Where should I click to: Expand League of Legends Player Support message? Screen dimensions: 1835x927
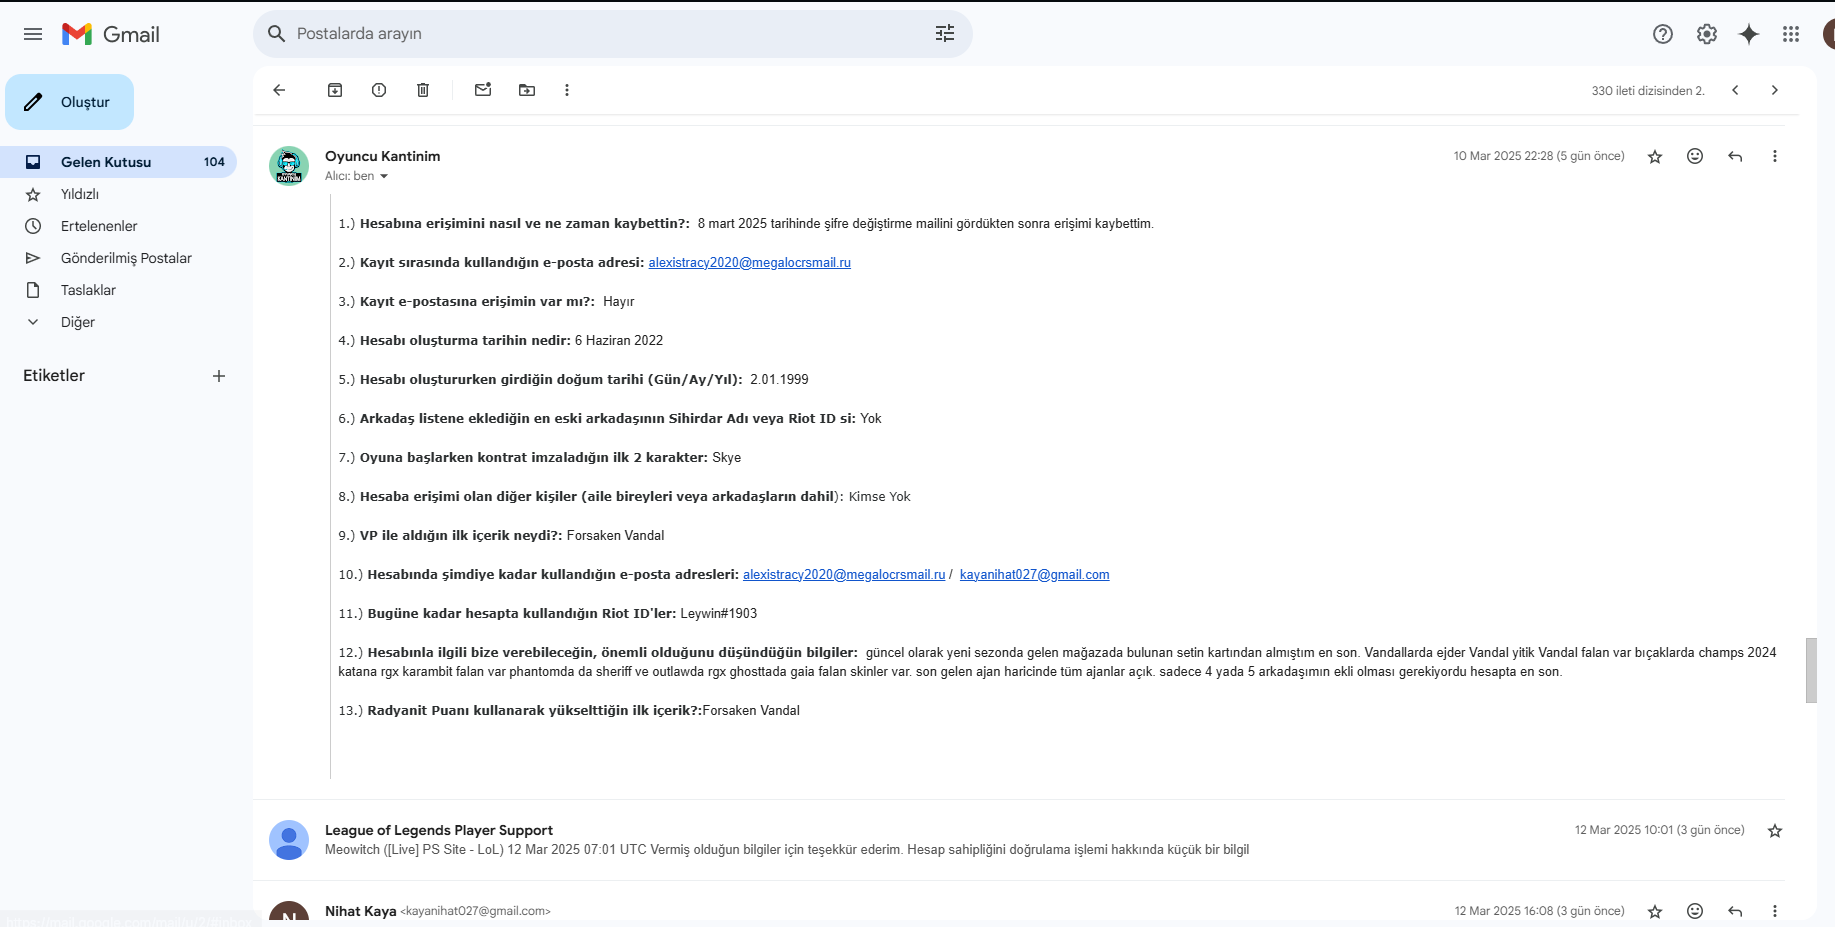[x=1019, y=840]
